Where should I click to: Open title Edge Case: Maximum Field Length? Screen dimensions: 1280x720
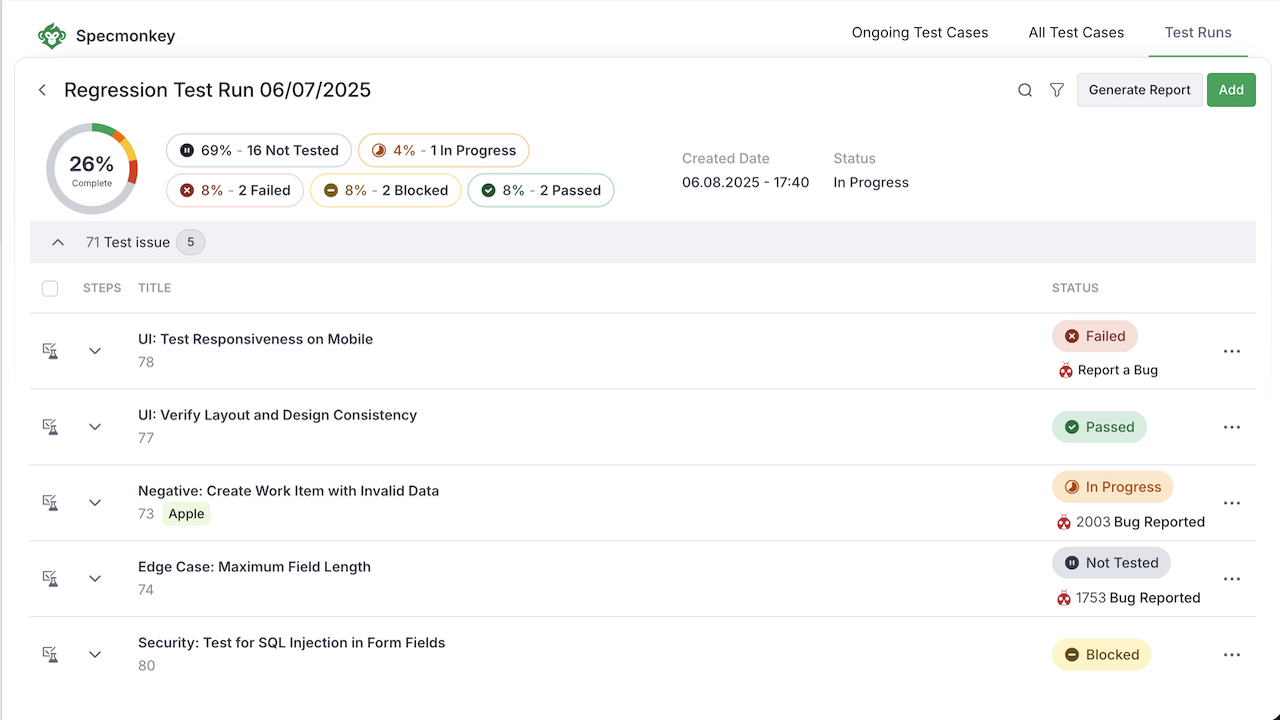[x=254, y=567]
